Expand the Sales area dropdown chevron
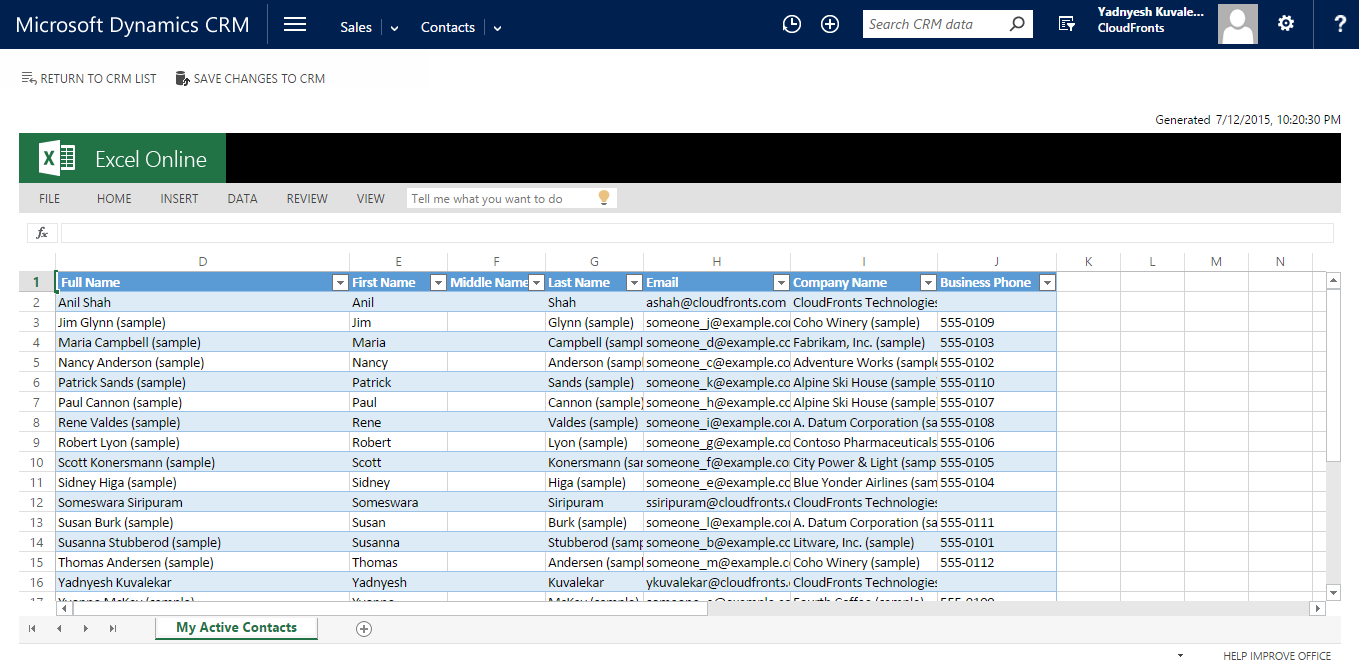The width and height of the screenshot is (1359, 666). (x=395, y=28)
